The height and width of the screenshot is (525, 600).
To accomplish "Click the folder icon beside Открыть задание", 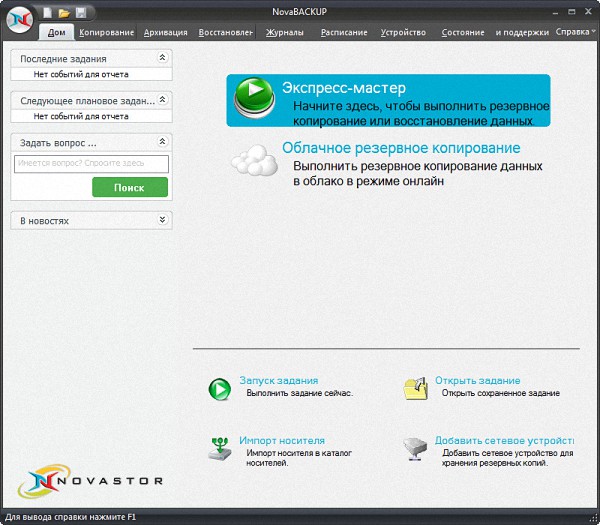I will 416,388.
